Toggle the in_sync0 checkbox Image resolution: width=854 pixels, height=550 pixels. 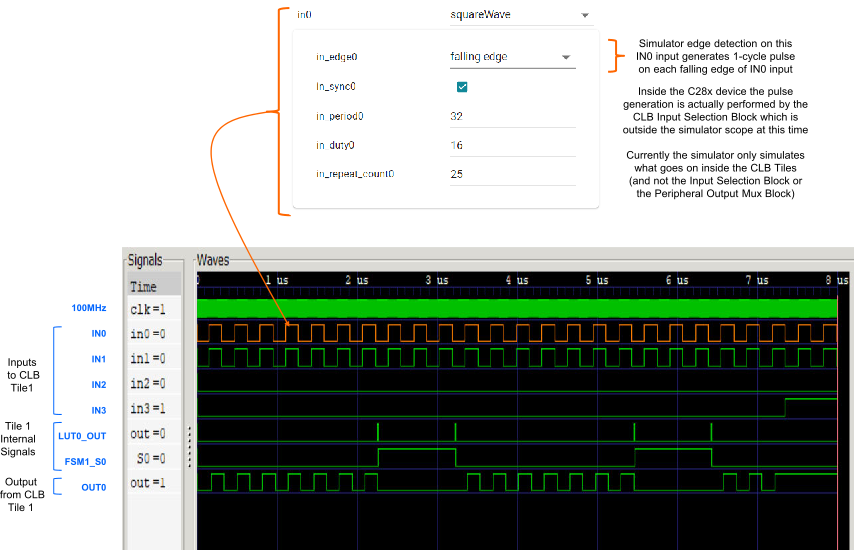462,87
